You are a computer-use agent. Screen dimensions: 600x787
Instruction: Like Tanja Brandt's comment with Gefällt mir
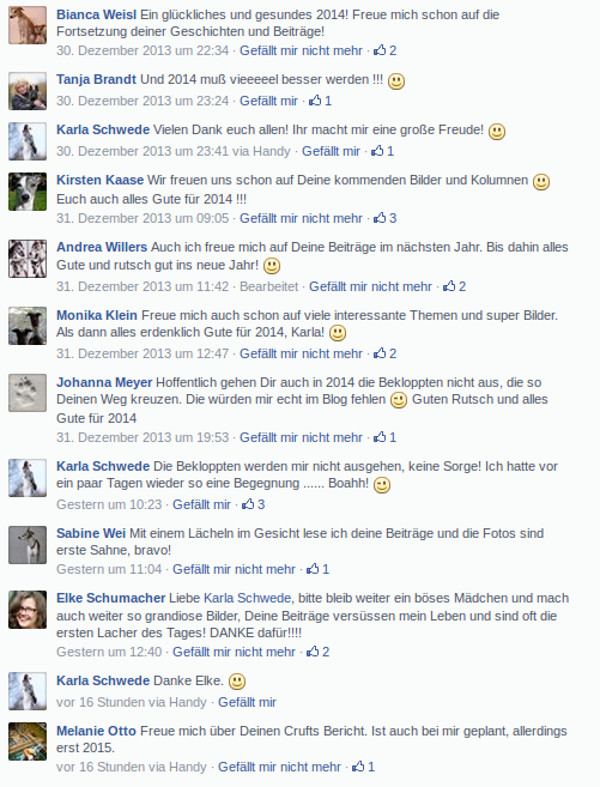pyautogui.click(x=269, y=100)
